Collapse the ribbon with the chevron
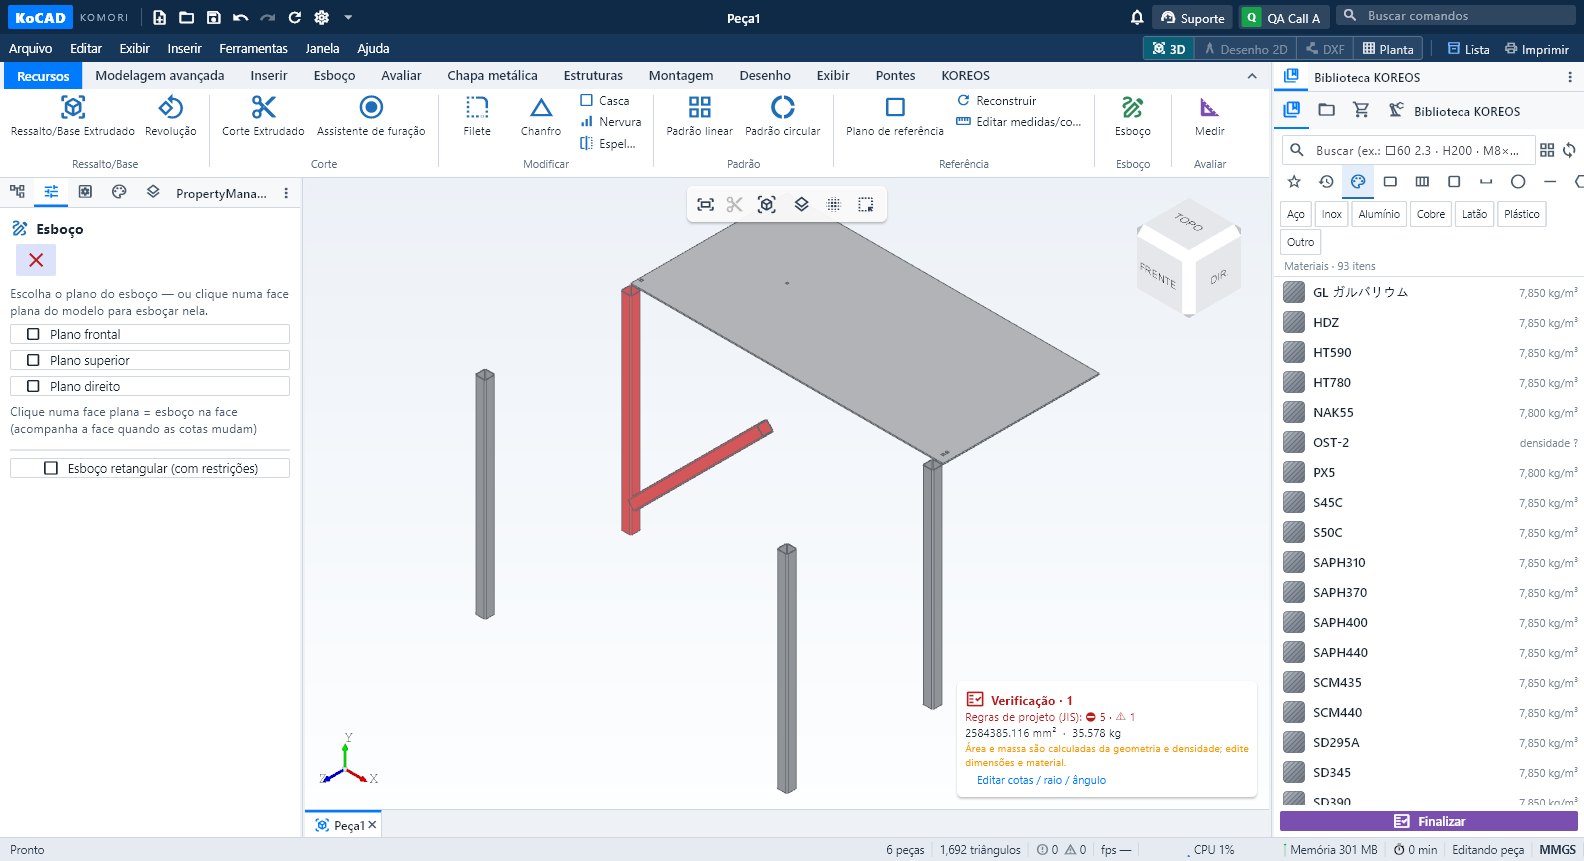Viewport: 1584px width, 861px height. (x=1252, y=76)
